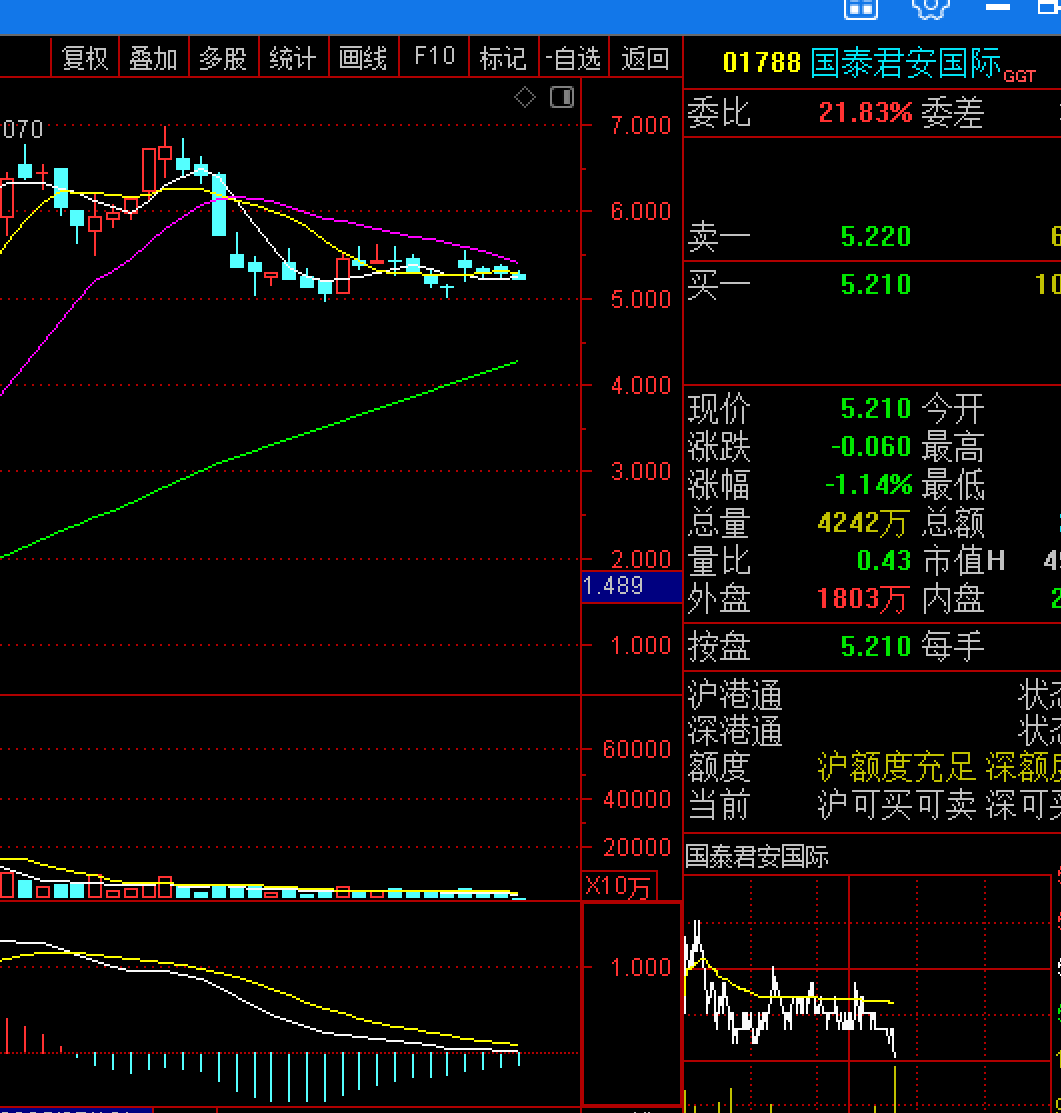The width and height of the screenshot is (1061, 1113).
Task: Click the 沪可买可卖 status text
Action: click(896, 805)
